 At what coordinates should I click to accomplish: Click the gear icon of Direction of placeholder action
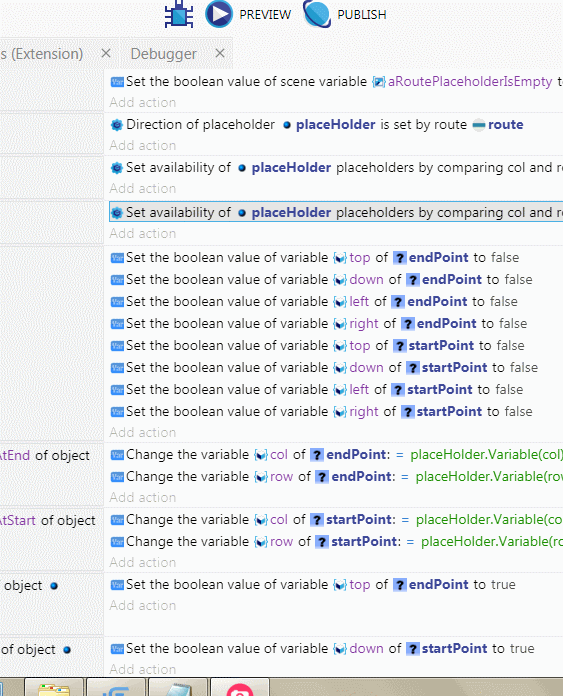coord(117,125)
